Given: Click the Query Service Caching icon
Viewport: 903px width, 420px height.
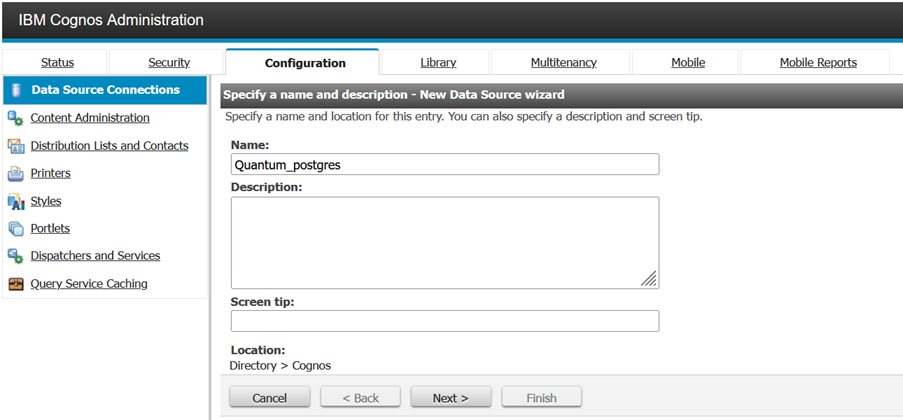Looking at the screenshot, I should pos(16,284).
